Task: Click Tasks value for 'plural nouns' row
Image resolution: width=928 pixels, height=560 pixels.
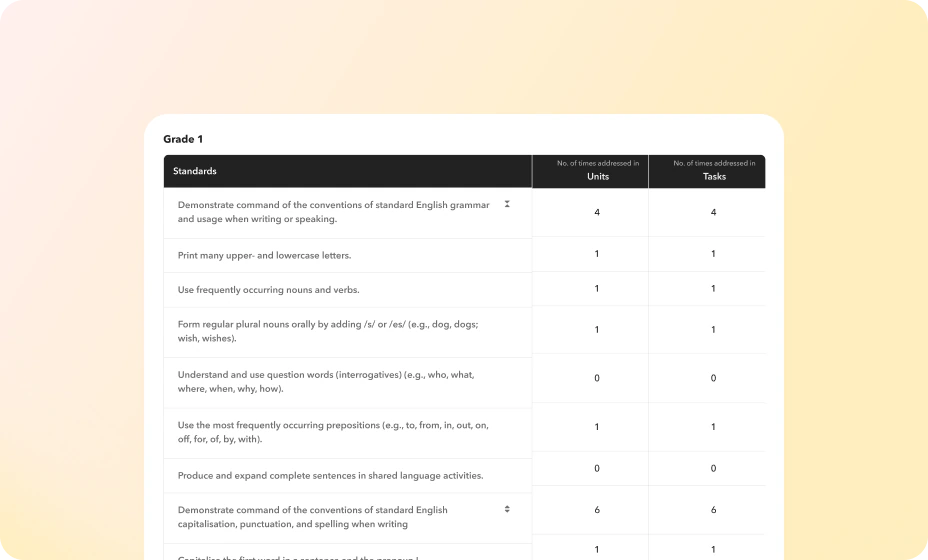Action: [x=713, y=330]
